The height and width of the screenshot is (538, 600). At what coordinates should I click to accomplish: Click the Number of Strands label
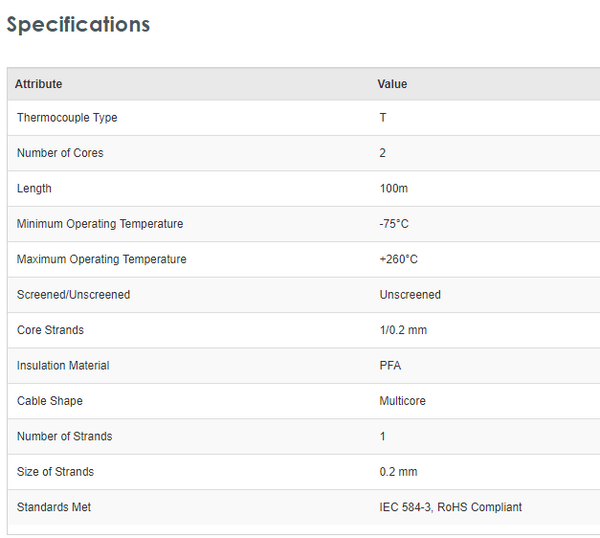click(x=64, y=436)
